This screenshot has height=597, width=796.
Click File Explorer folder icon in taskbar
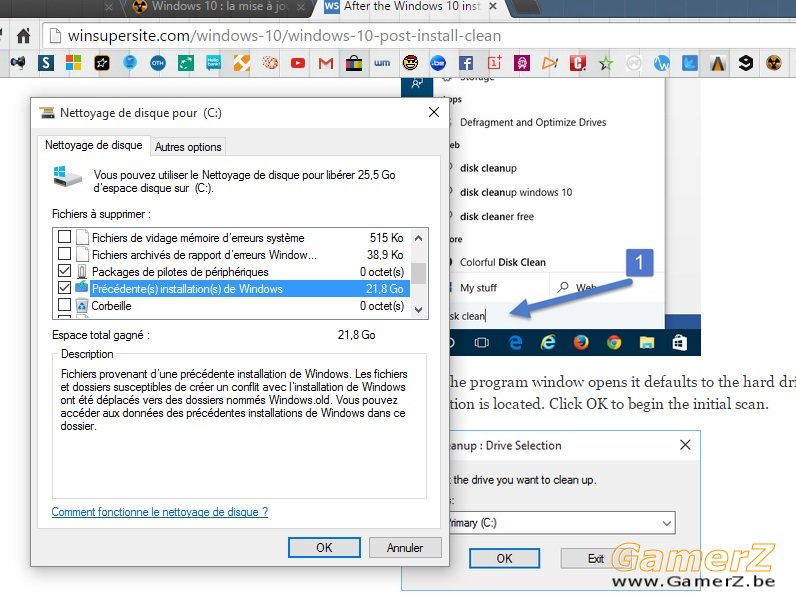pyautogui.click(x=647, y=343)
